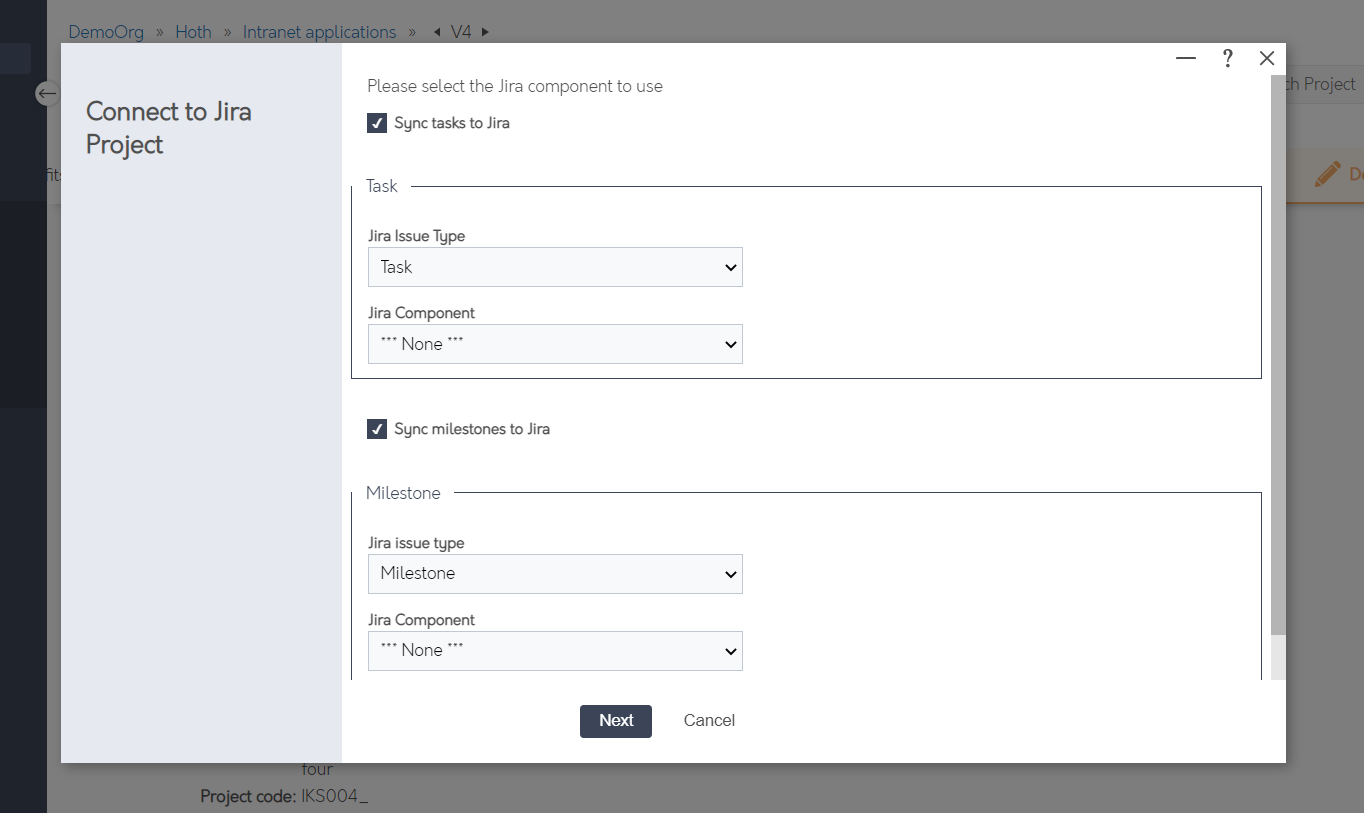
Task: Go to previous version arrow before V4
Action: point(437,32)
